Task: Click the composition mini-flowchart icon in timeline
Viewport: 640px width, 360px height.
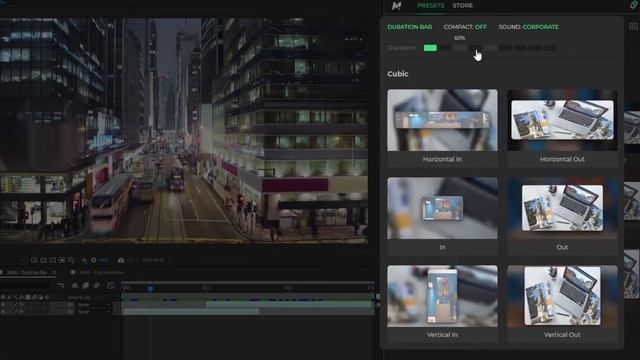Action: point(61,286)
